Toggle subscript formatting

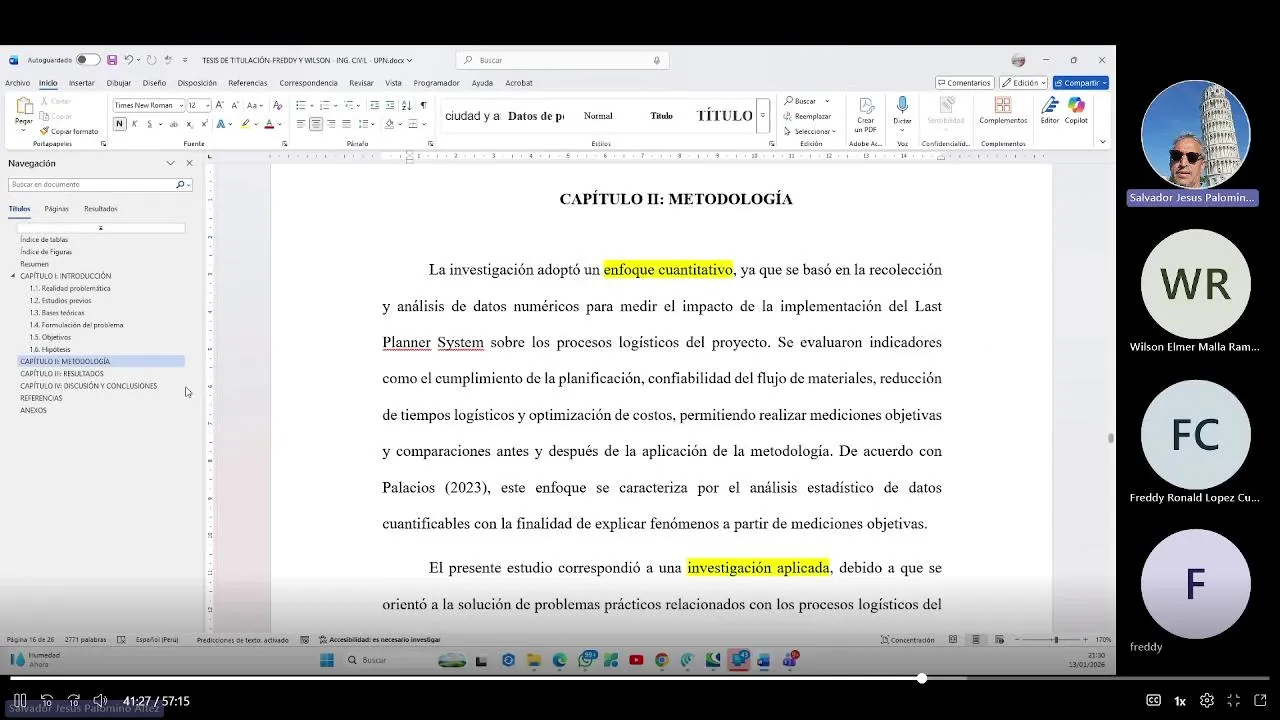click(189, 124)
